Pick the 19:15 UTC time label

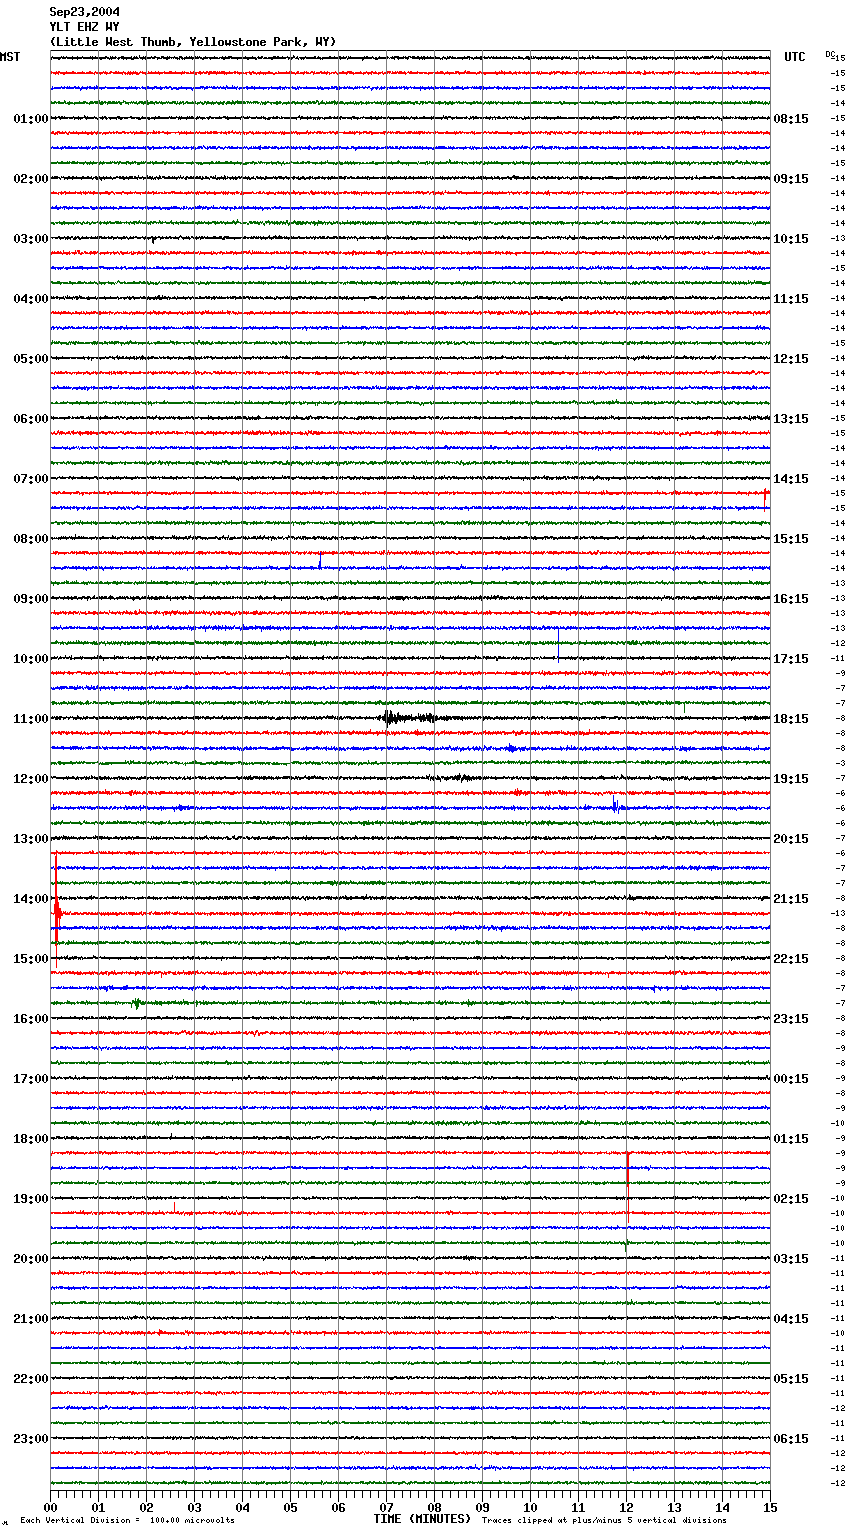pyautogui.click(x=791, y=779)
